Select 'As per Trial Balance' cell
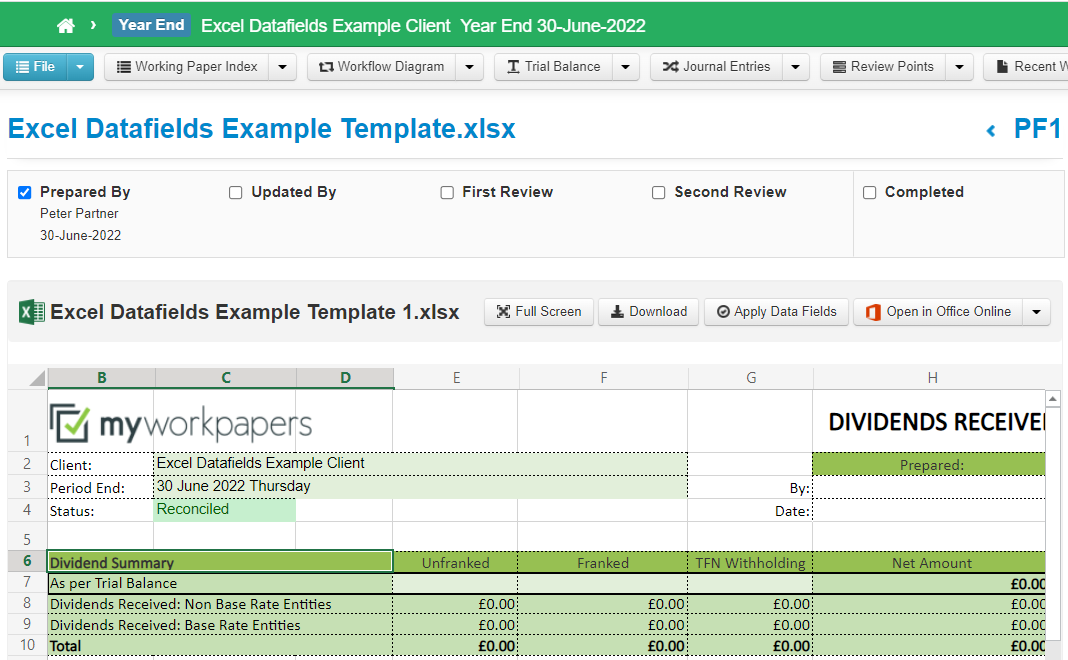Viewport: 1068px width, 660px height. (x=220, y=583)
